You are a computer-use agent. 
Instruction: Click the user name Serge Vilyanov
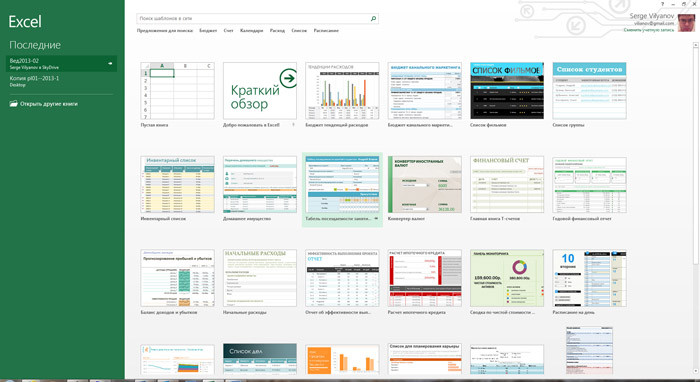652,16
